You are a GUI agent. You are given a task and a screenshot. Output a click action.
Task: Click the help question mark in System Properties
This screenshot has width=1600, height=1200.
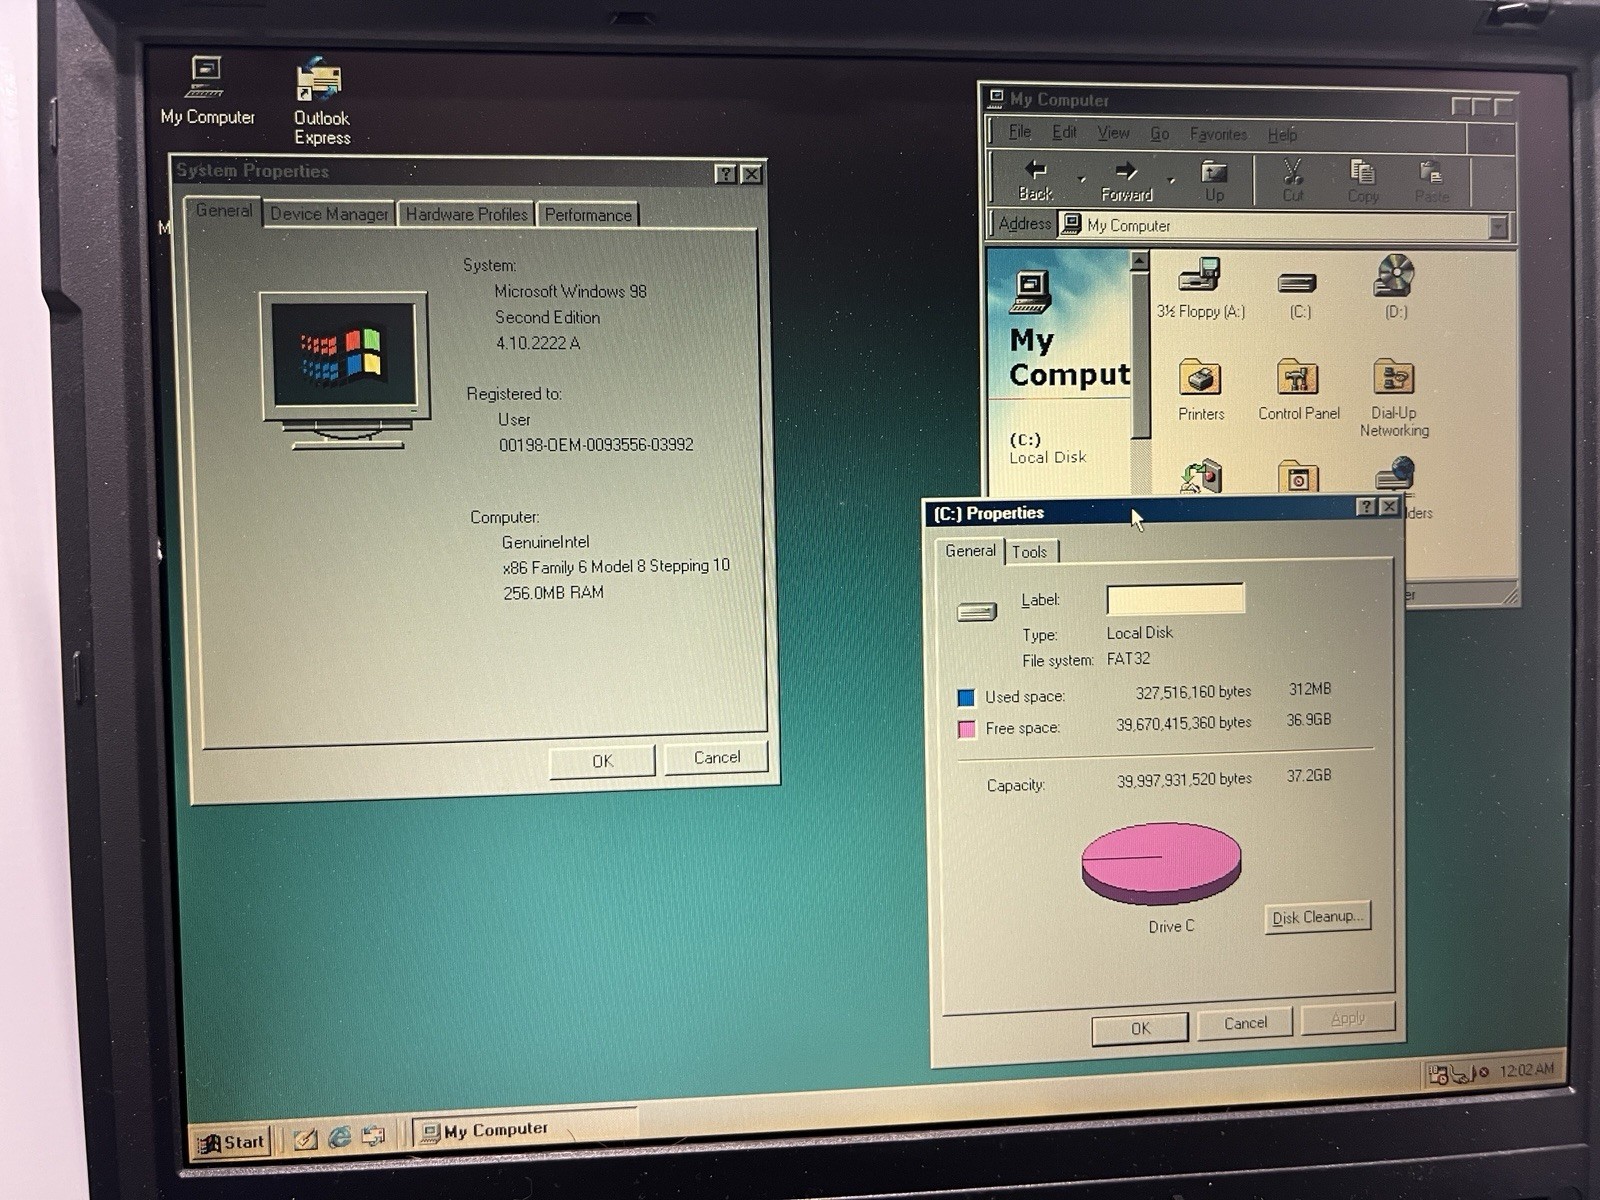point(726,174)
